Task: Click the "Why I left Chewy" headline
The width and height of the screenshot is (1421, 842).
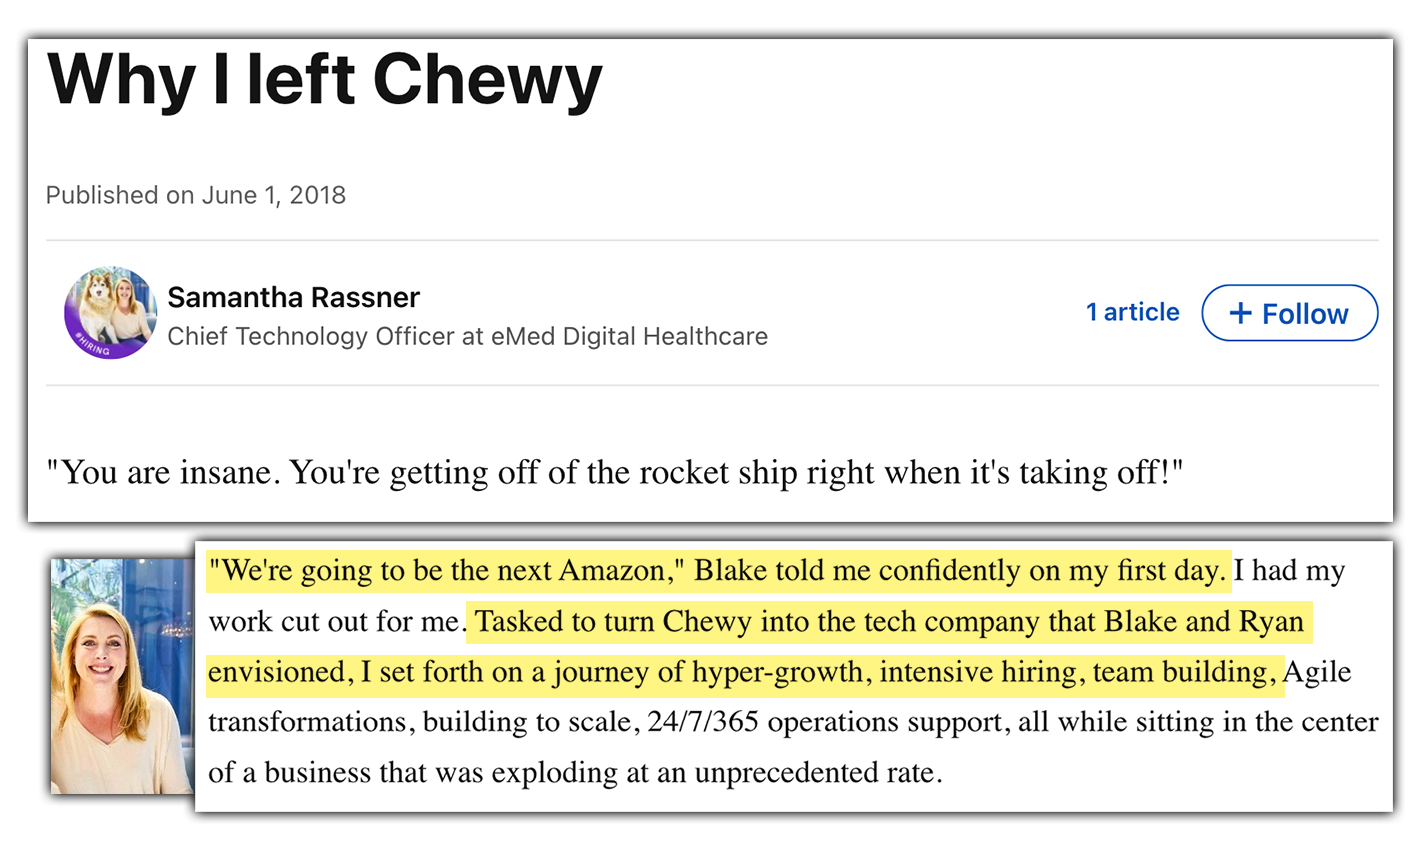Action: (x=324, y=80)
